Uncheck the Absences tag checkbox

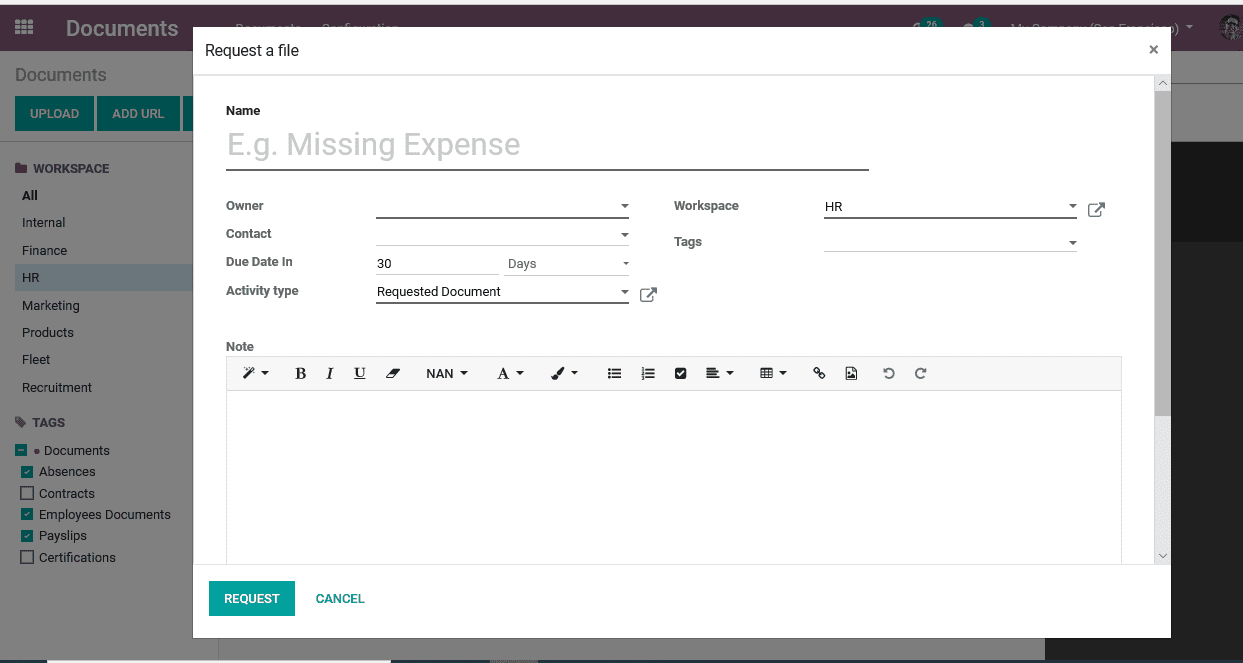27,472
